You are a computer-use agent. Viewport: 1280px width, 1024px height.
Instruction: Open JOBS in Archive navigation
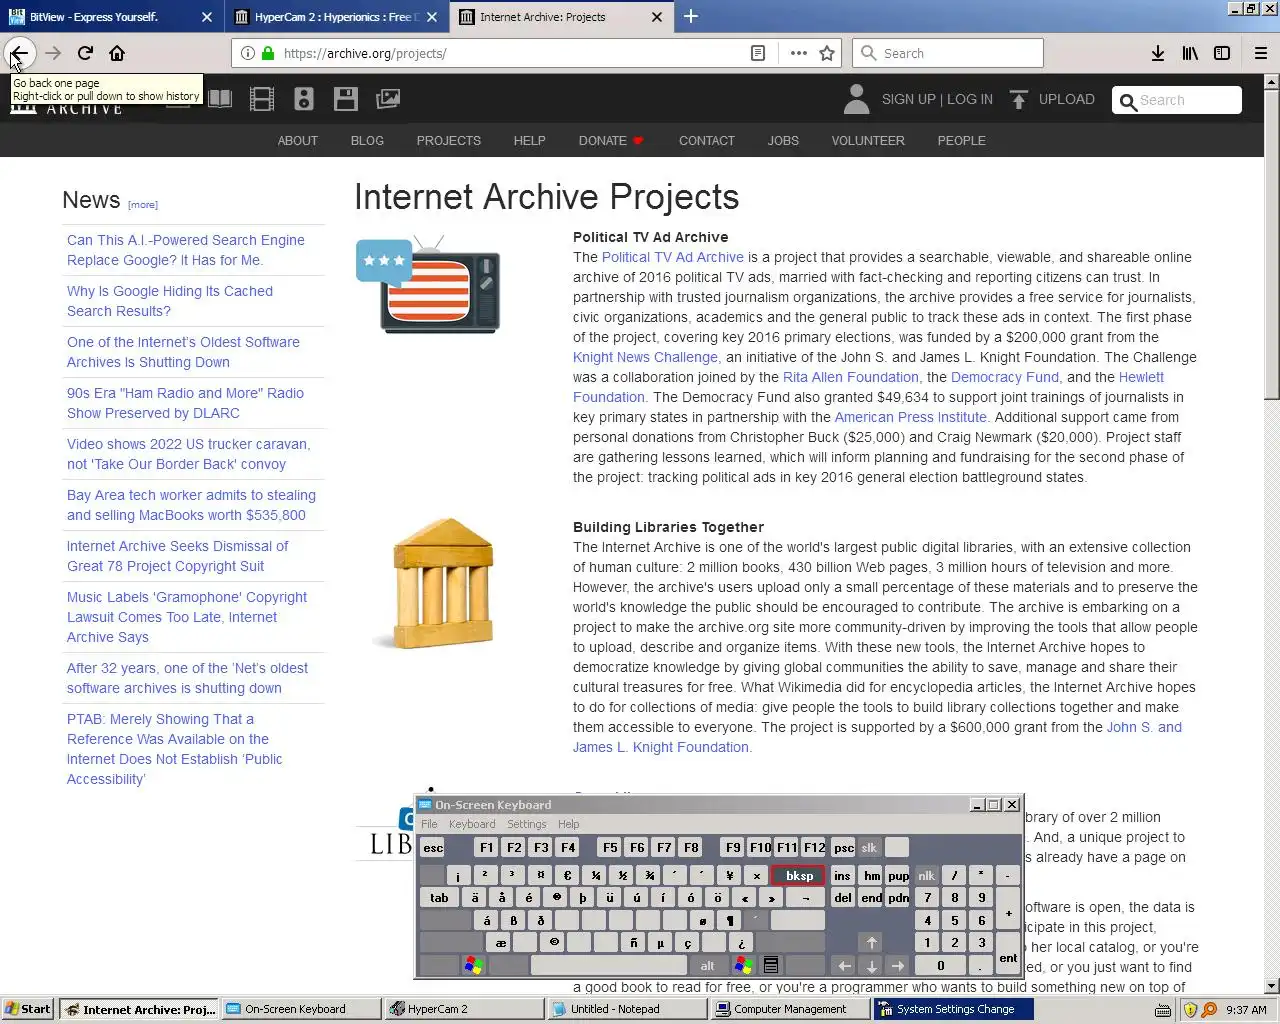tap(783, 141)
